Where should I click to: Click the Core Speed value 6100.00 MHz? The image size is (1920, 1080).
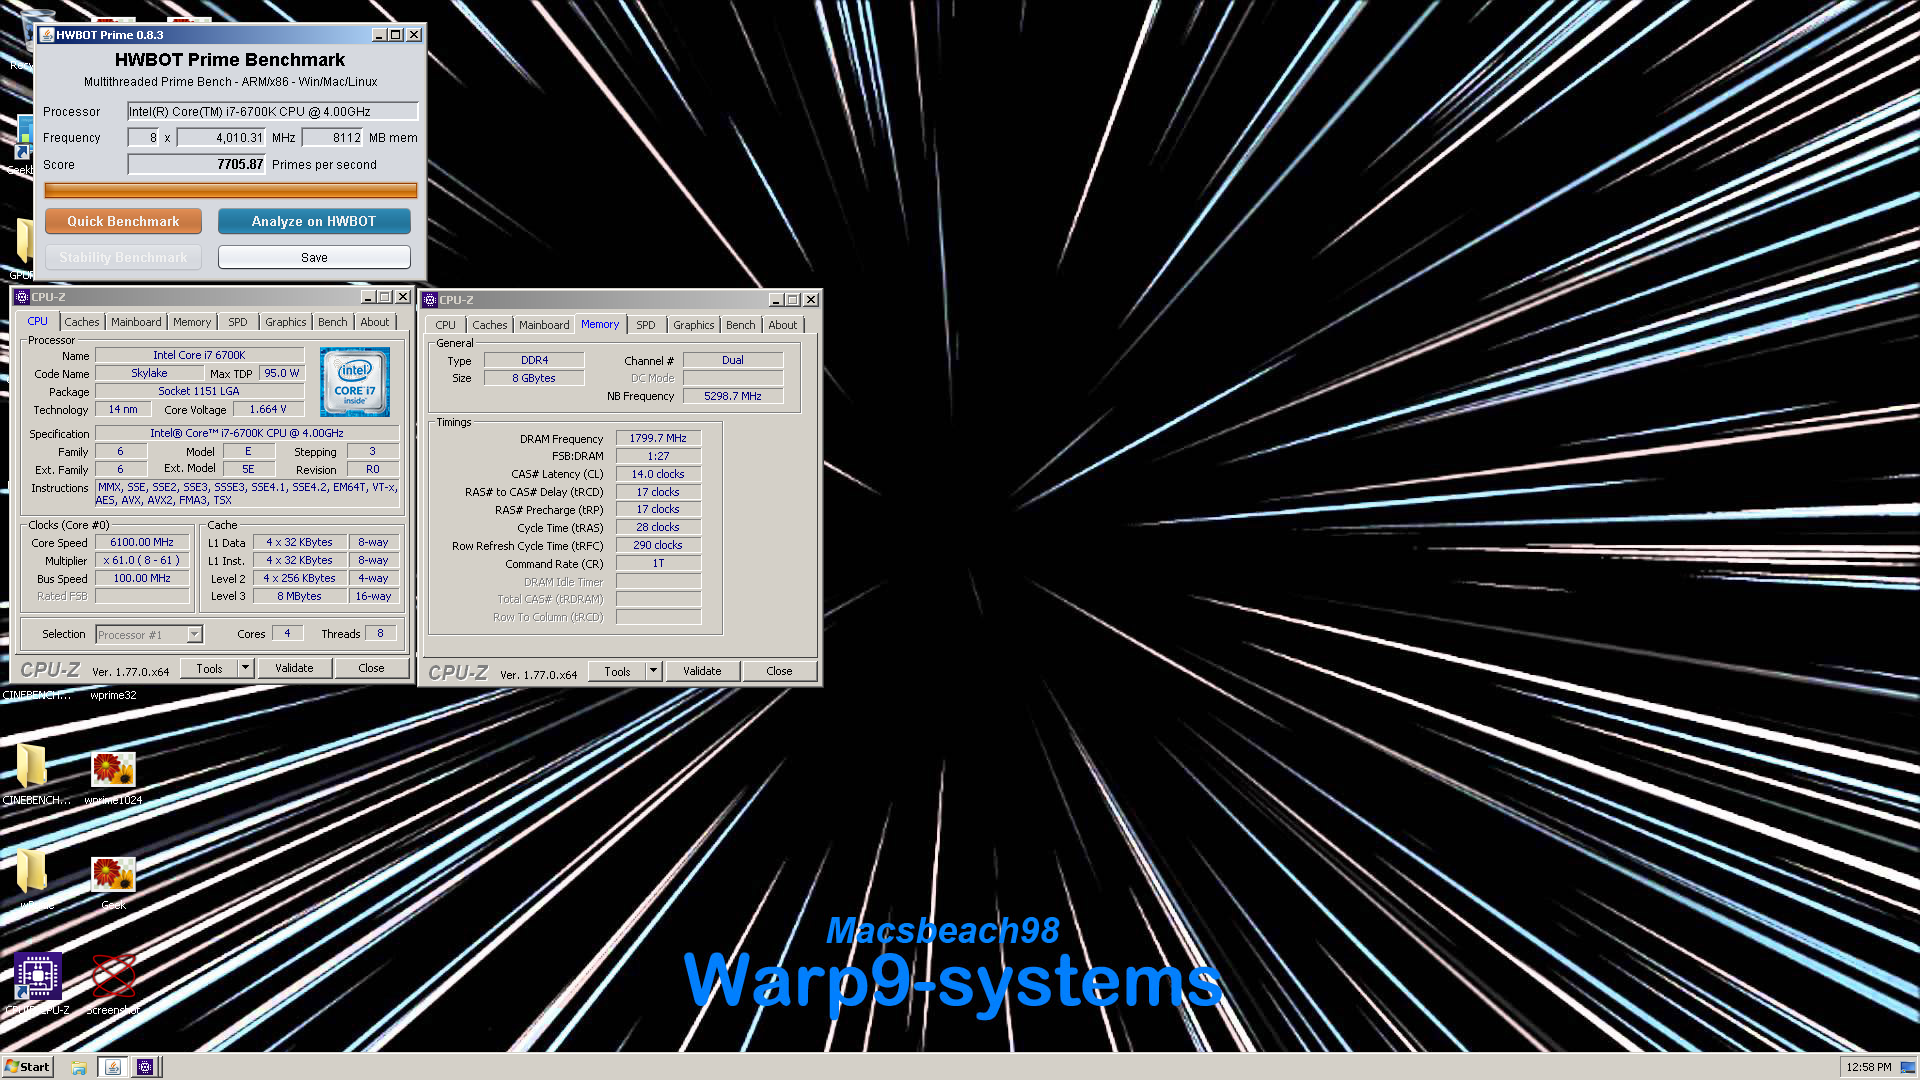click(142, 542)
